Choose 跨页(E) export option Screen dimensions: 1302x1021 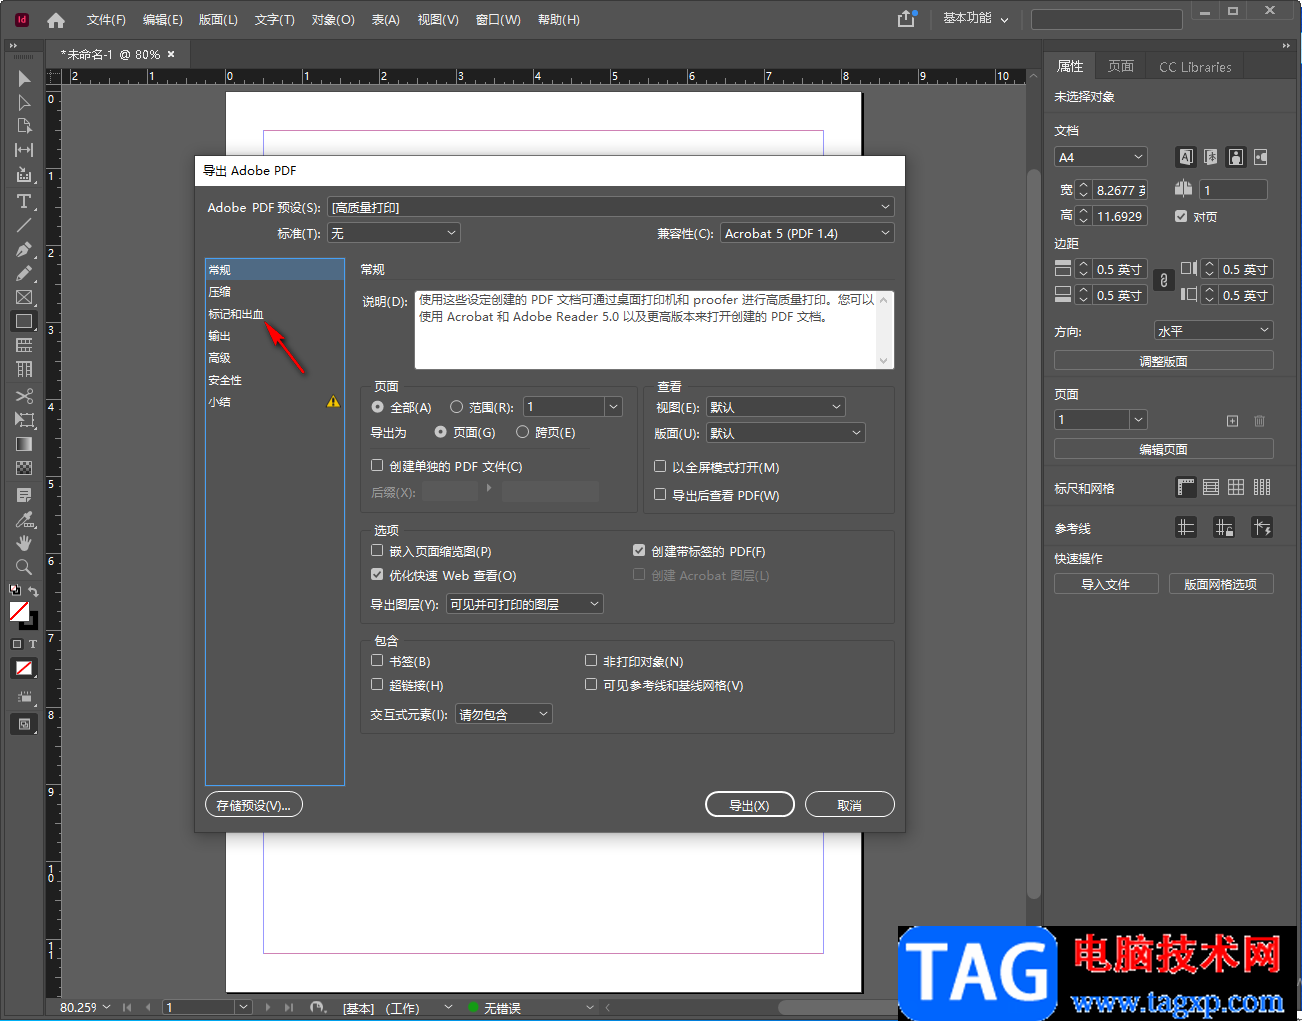[x=522, y=432]
